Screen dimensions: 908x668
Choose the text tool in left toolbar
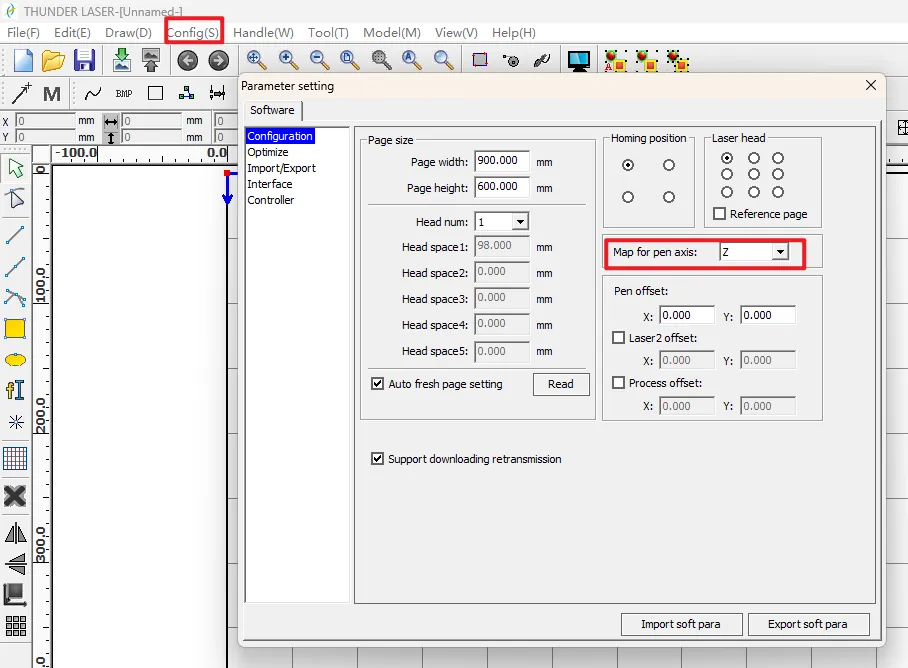pyautogui.click(x=15, y=390)
